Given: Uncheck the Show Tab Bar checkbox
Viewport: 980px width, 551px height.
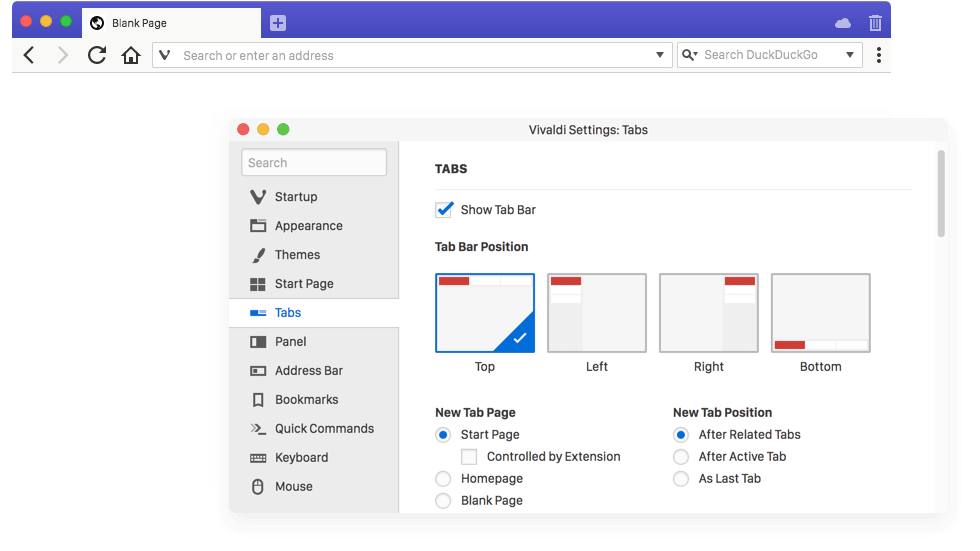Looking at the screenshot, I should click(x=445, y=210).
